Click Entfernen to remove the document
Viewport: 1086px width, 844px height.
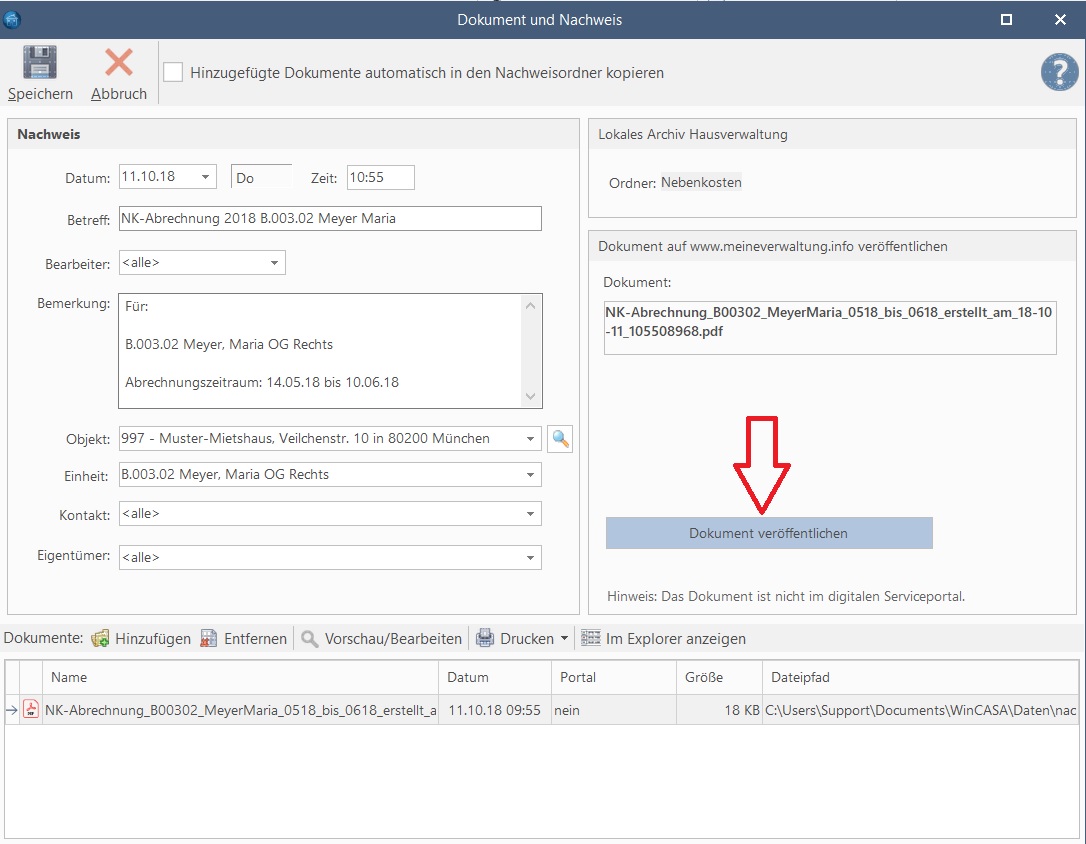244,638
